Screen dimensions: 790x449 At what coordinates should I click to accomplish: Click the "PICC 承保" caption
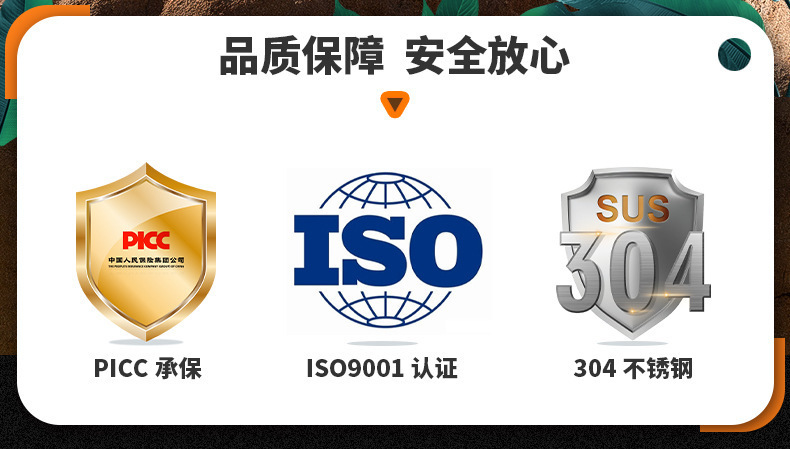click(x=148, y=368)
